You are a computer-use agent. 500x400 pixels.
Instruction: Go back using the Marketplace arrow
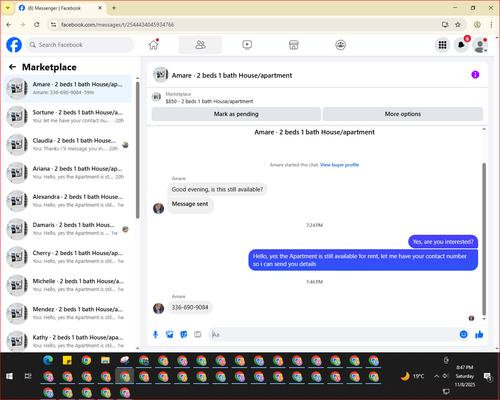(12, 67)
